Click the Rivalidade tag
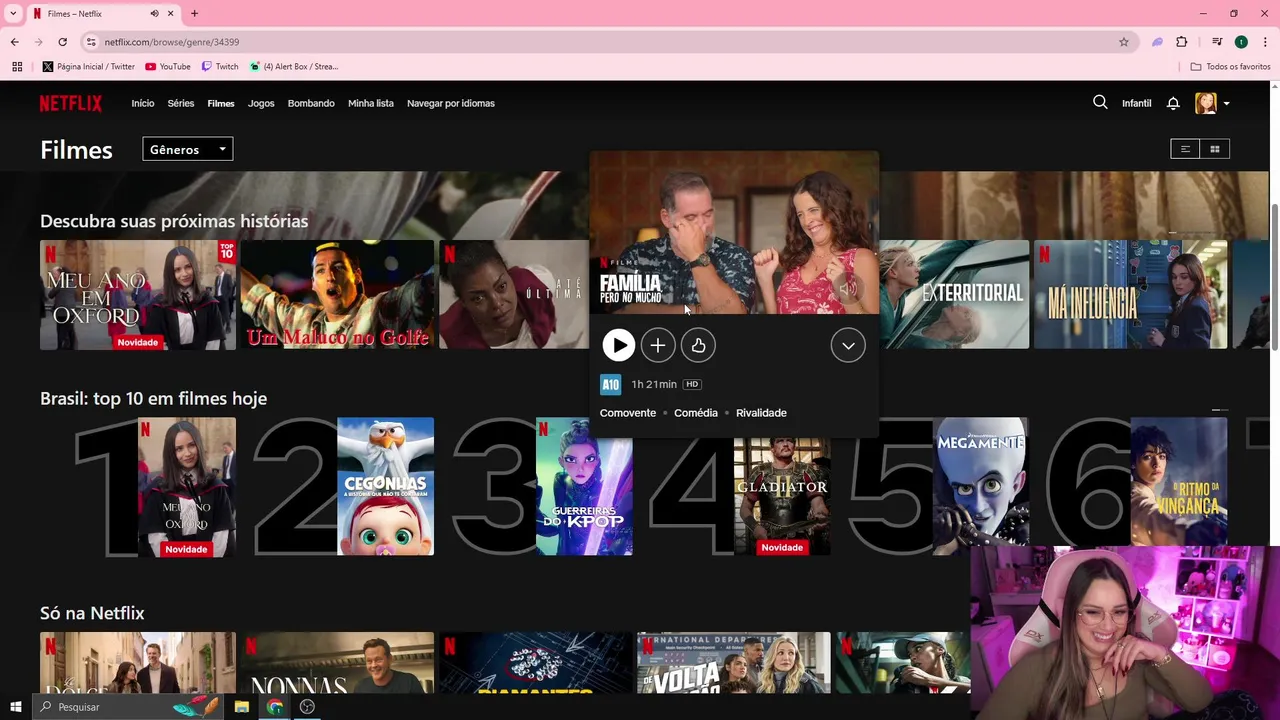Viewport: 1280px width, 720px height. [x=761, y=413]
